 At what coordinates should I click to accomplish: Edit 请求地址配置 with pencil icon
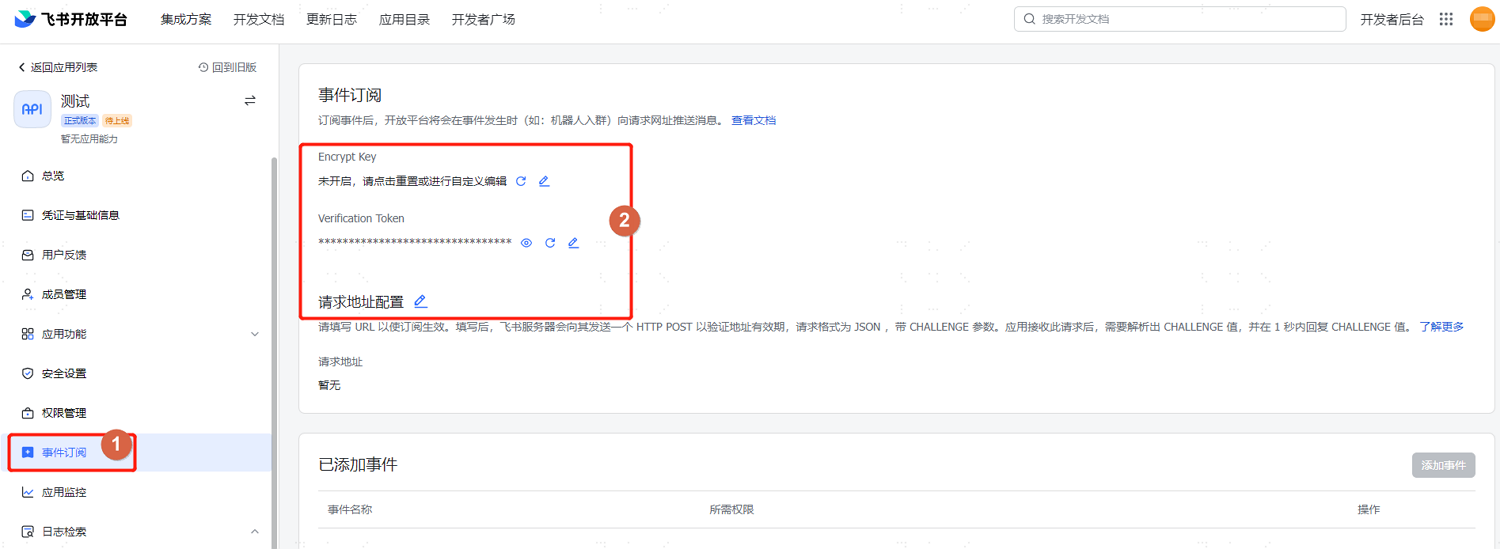pos(420,301)
